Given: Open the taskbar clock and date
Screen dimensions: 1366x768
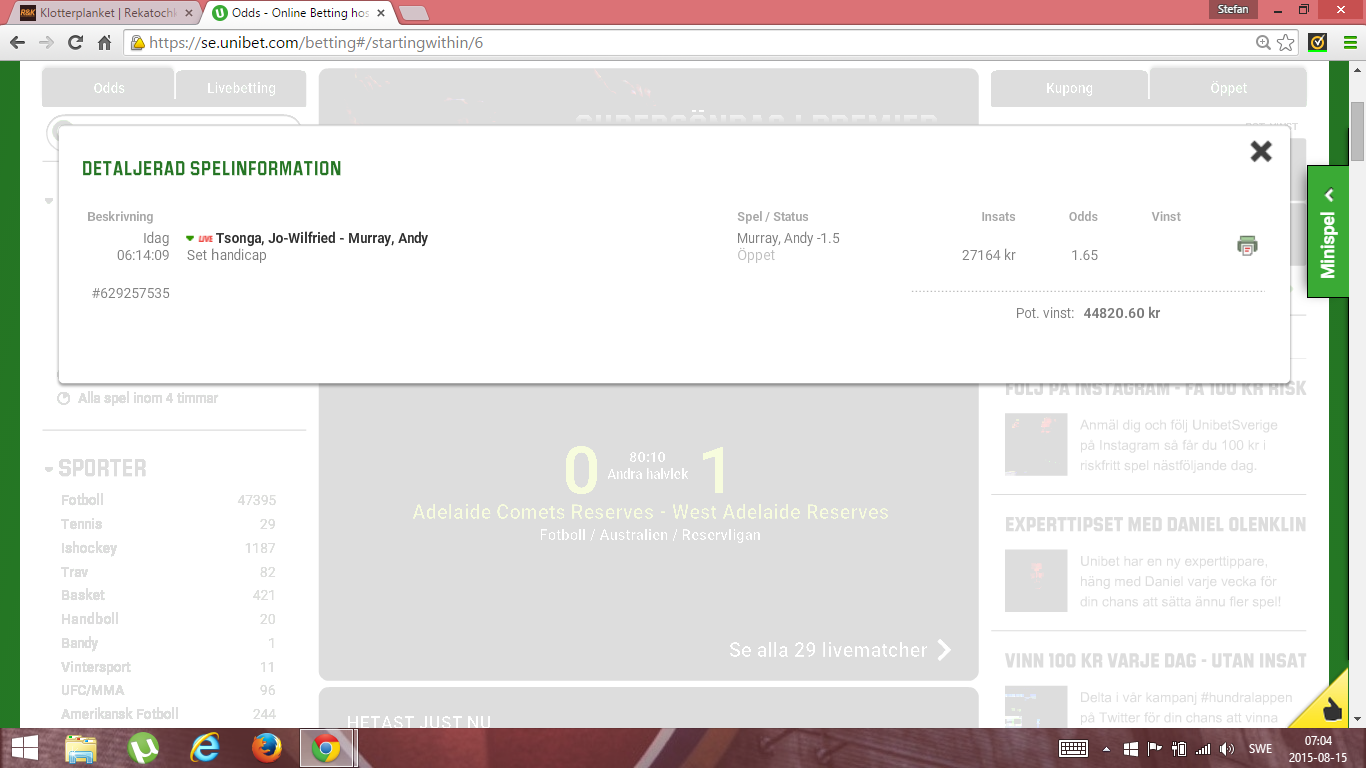Looking at the screenshot, I should pyautogui.click(x=1318, y=748).
